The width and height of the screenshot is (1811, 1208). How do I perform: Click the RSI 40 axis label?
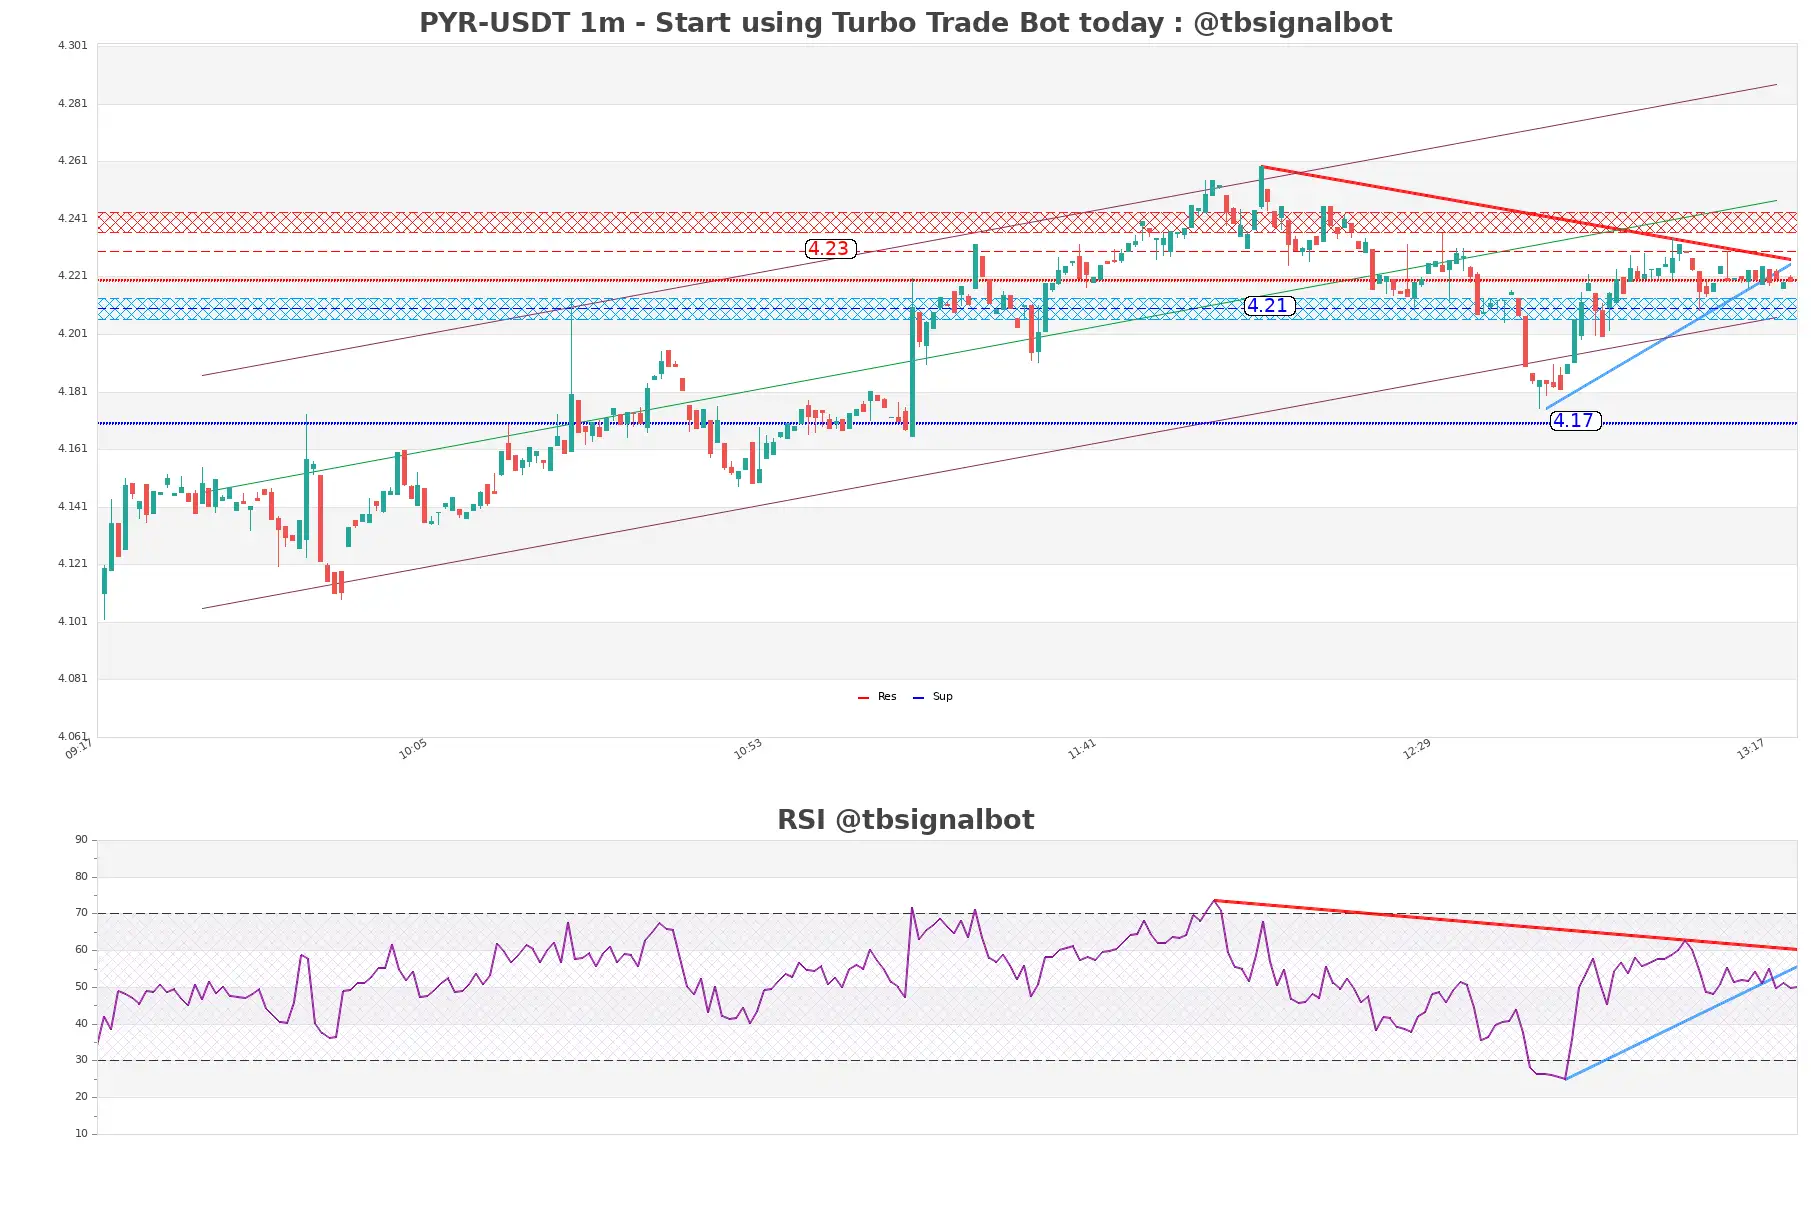pyautogui.click(x=81, y=1023)
